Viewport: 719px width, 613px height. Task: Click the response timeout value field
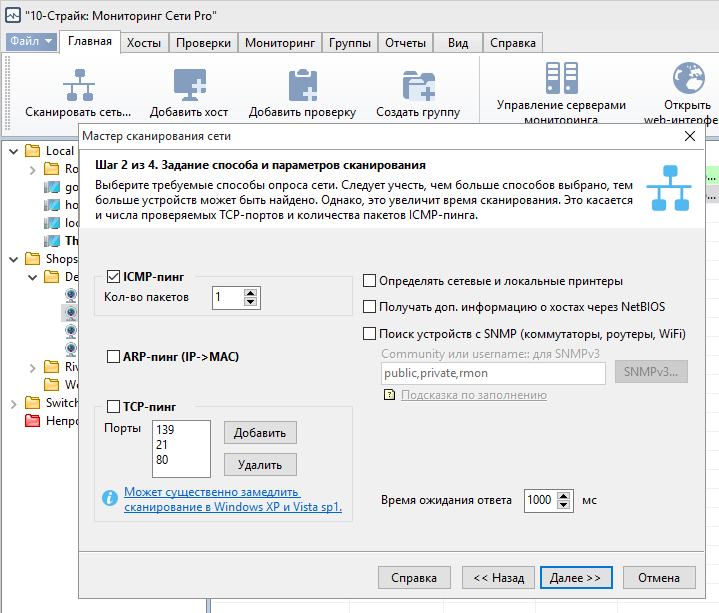541,500
